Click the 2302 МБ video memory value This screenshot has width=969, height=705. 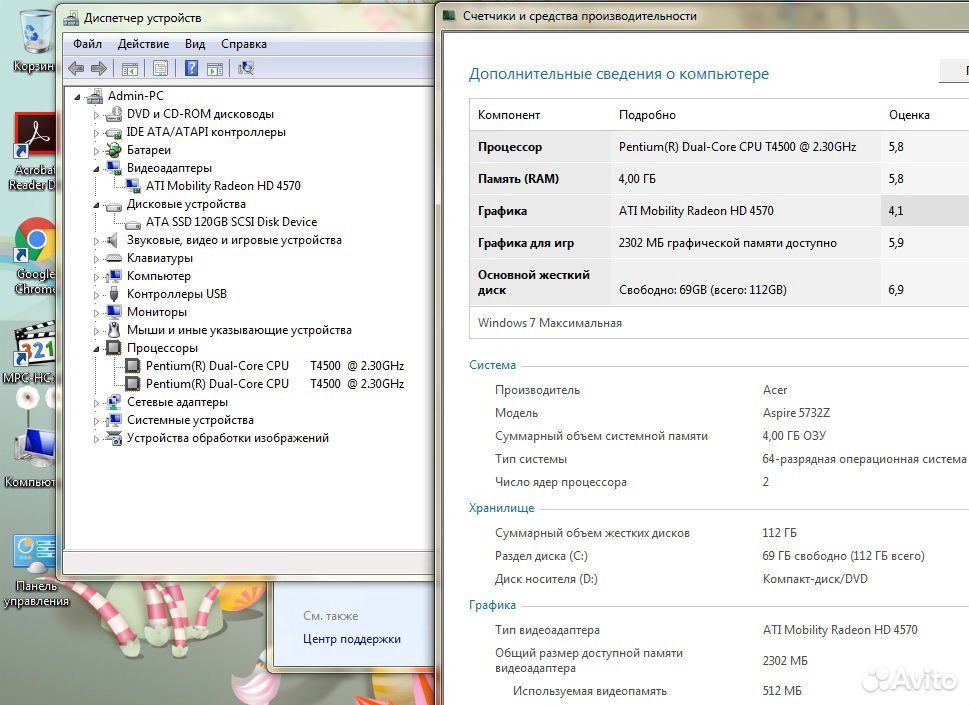pyautogui.click(x=785, y=661)
